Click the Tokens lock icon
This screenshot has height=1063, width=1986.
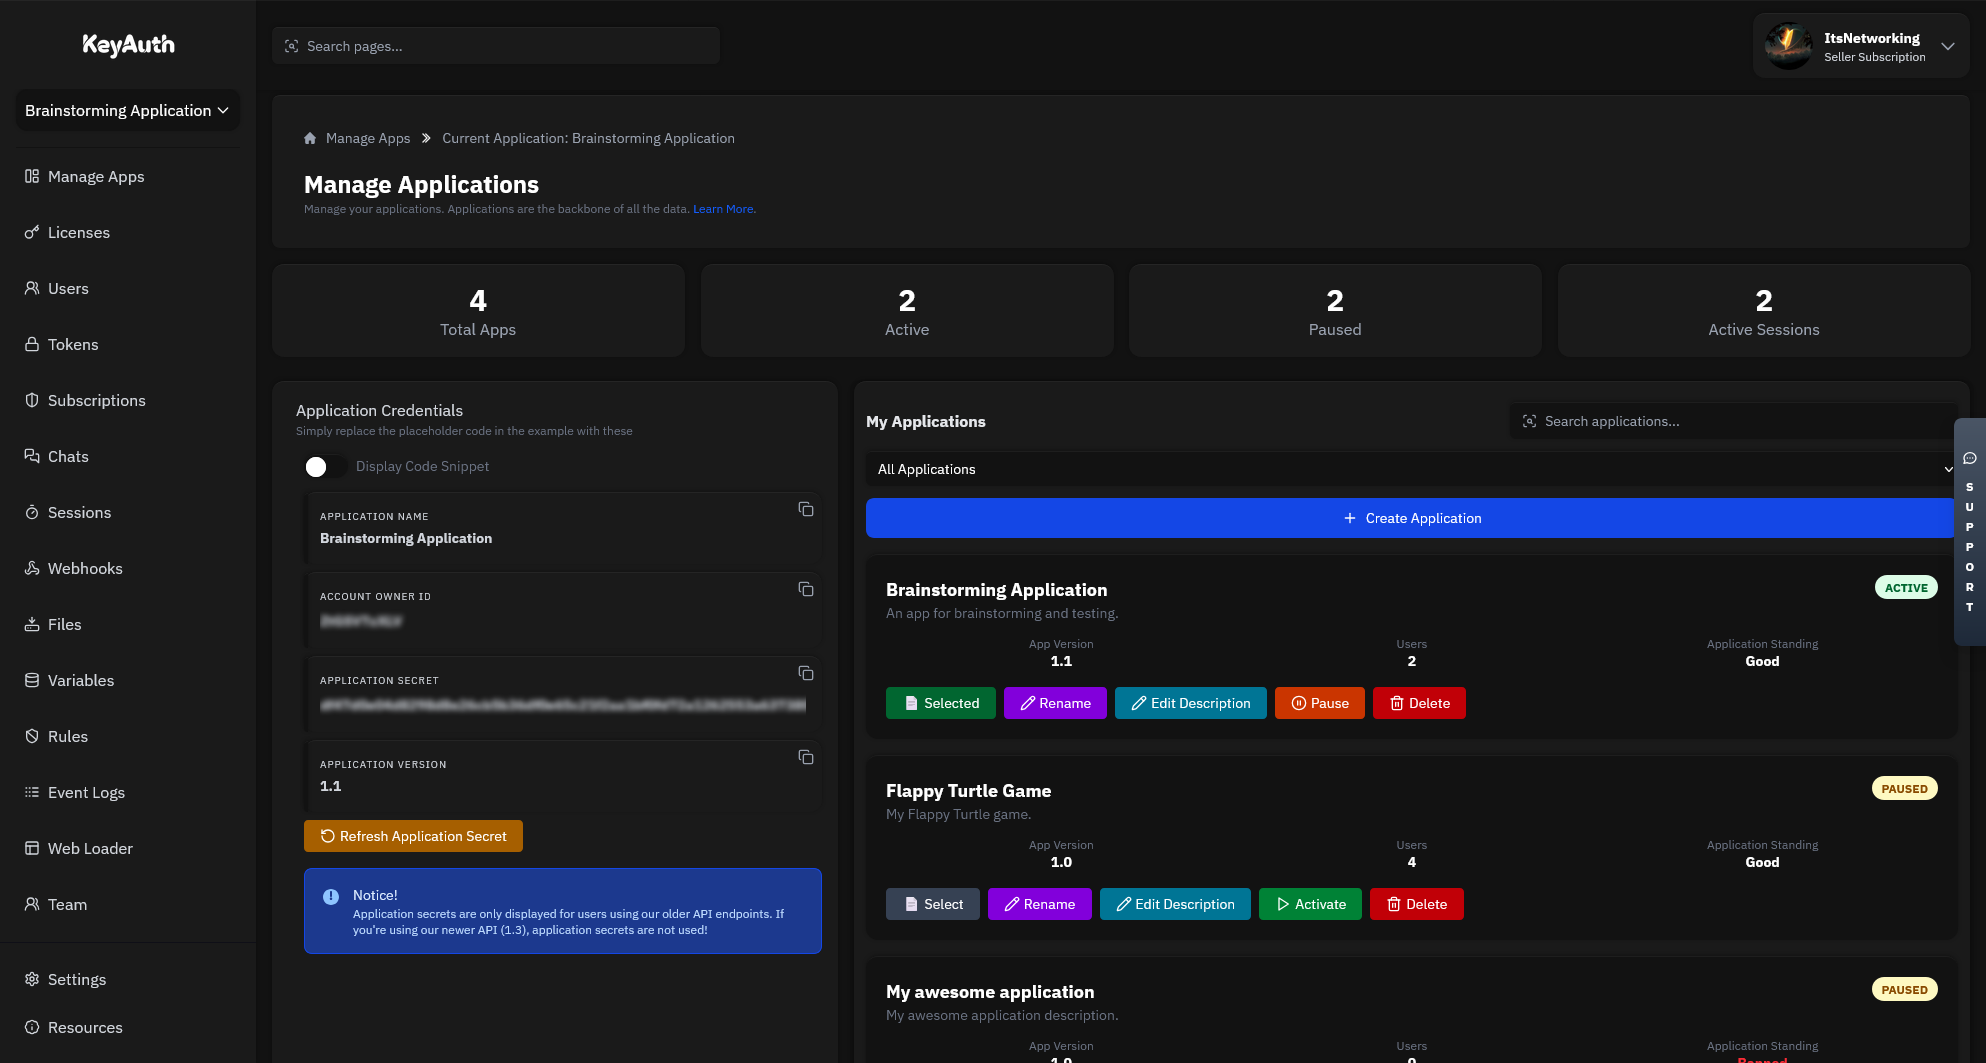coord(31,344)
